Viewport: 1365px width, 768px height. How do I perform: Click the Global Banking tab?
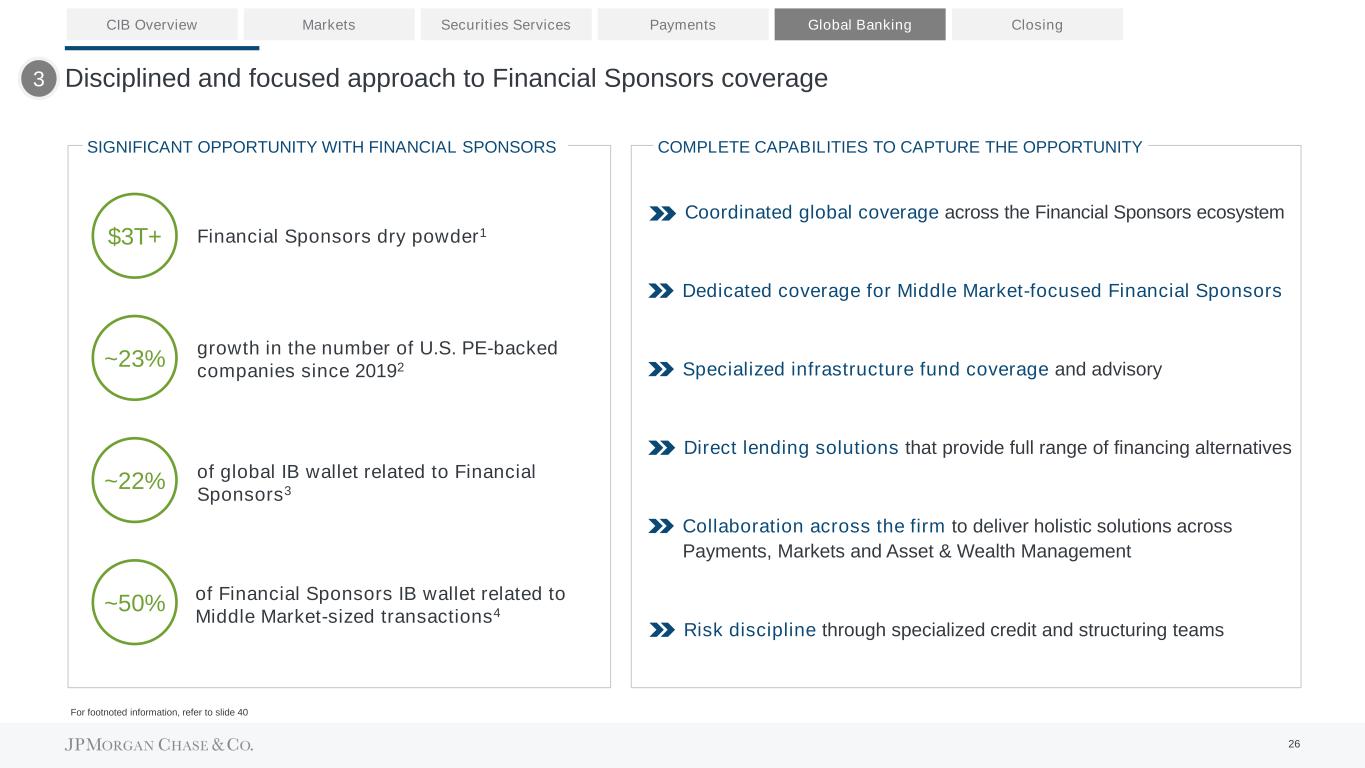tap(860, 24)
